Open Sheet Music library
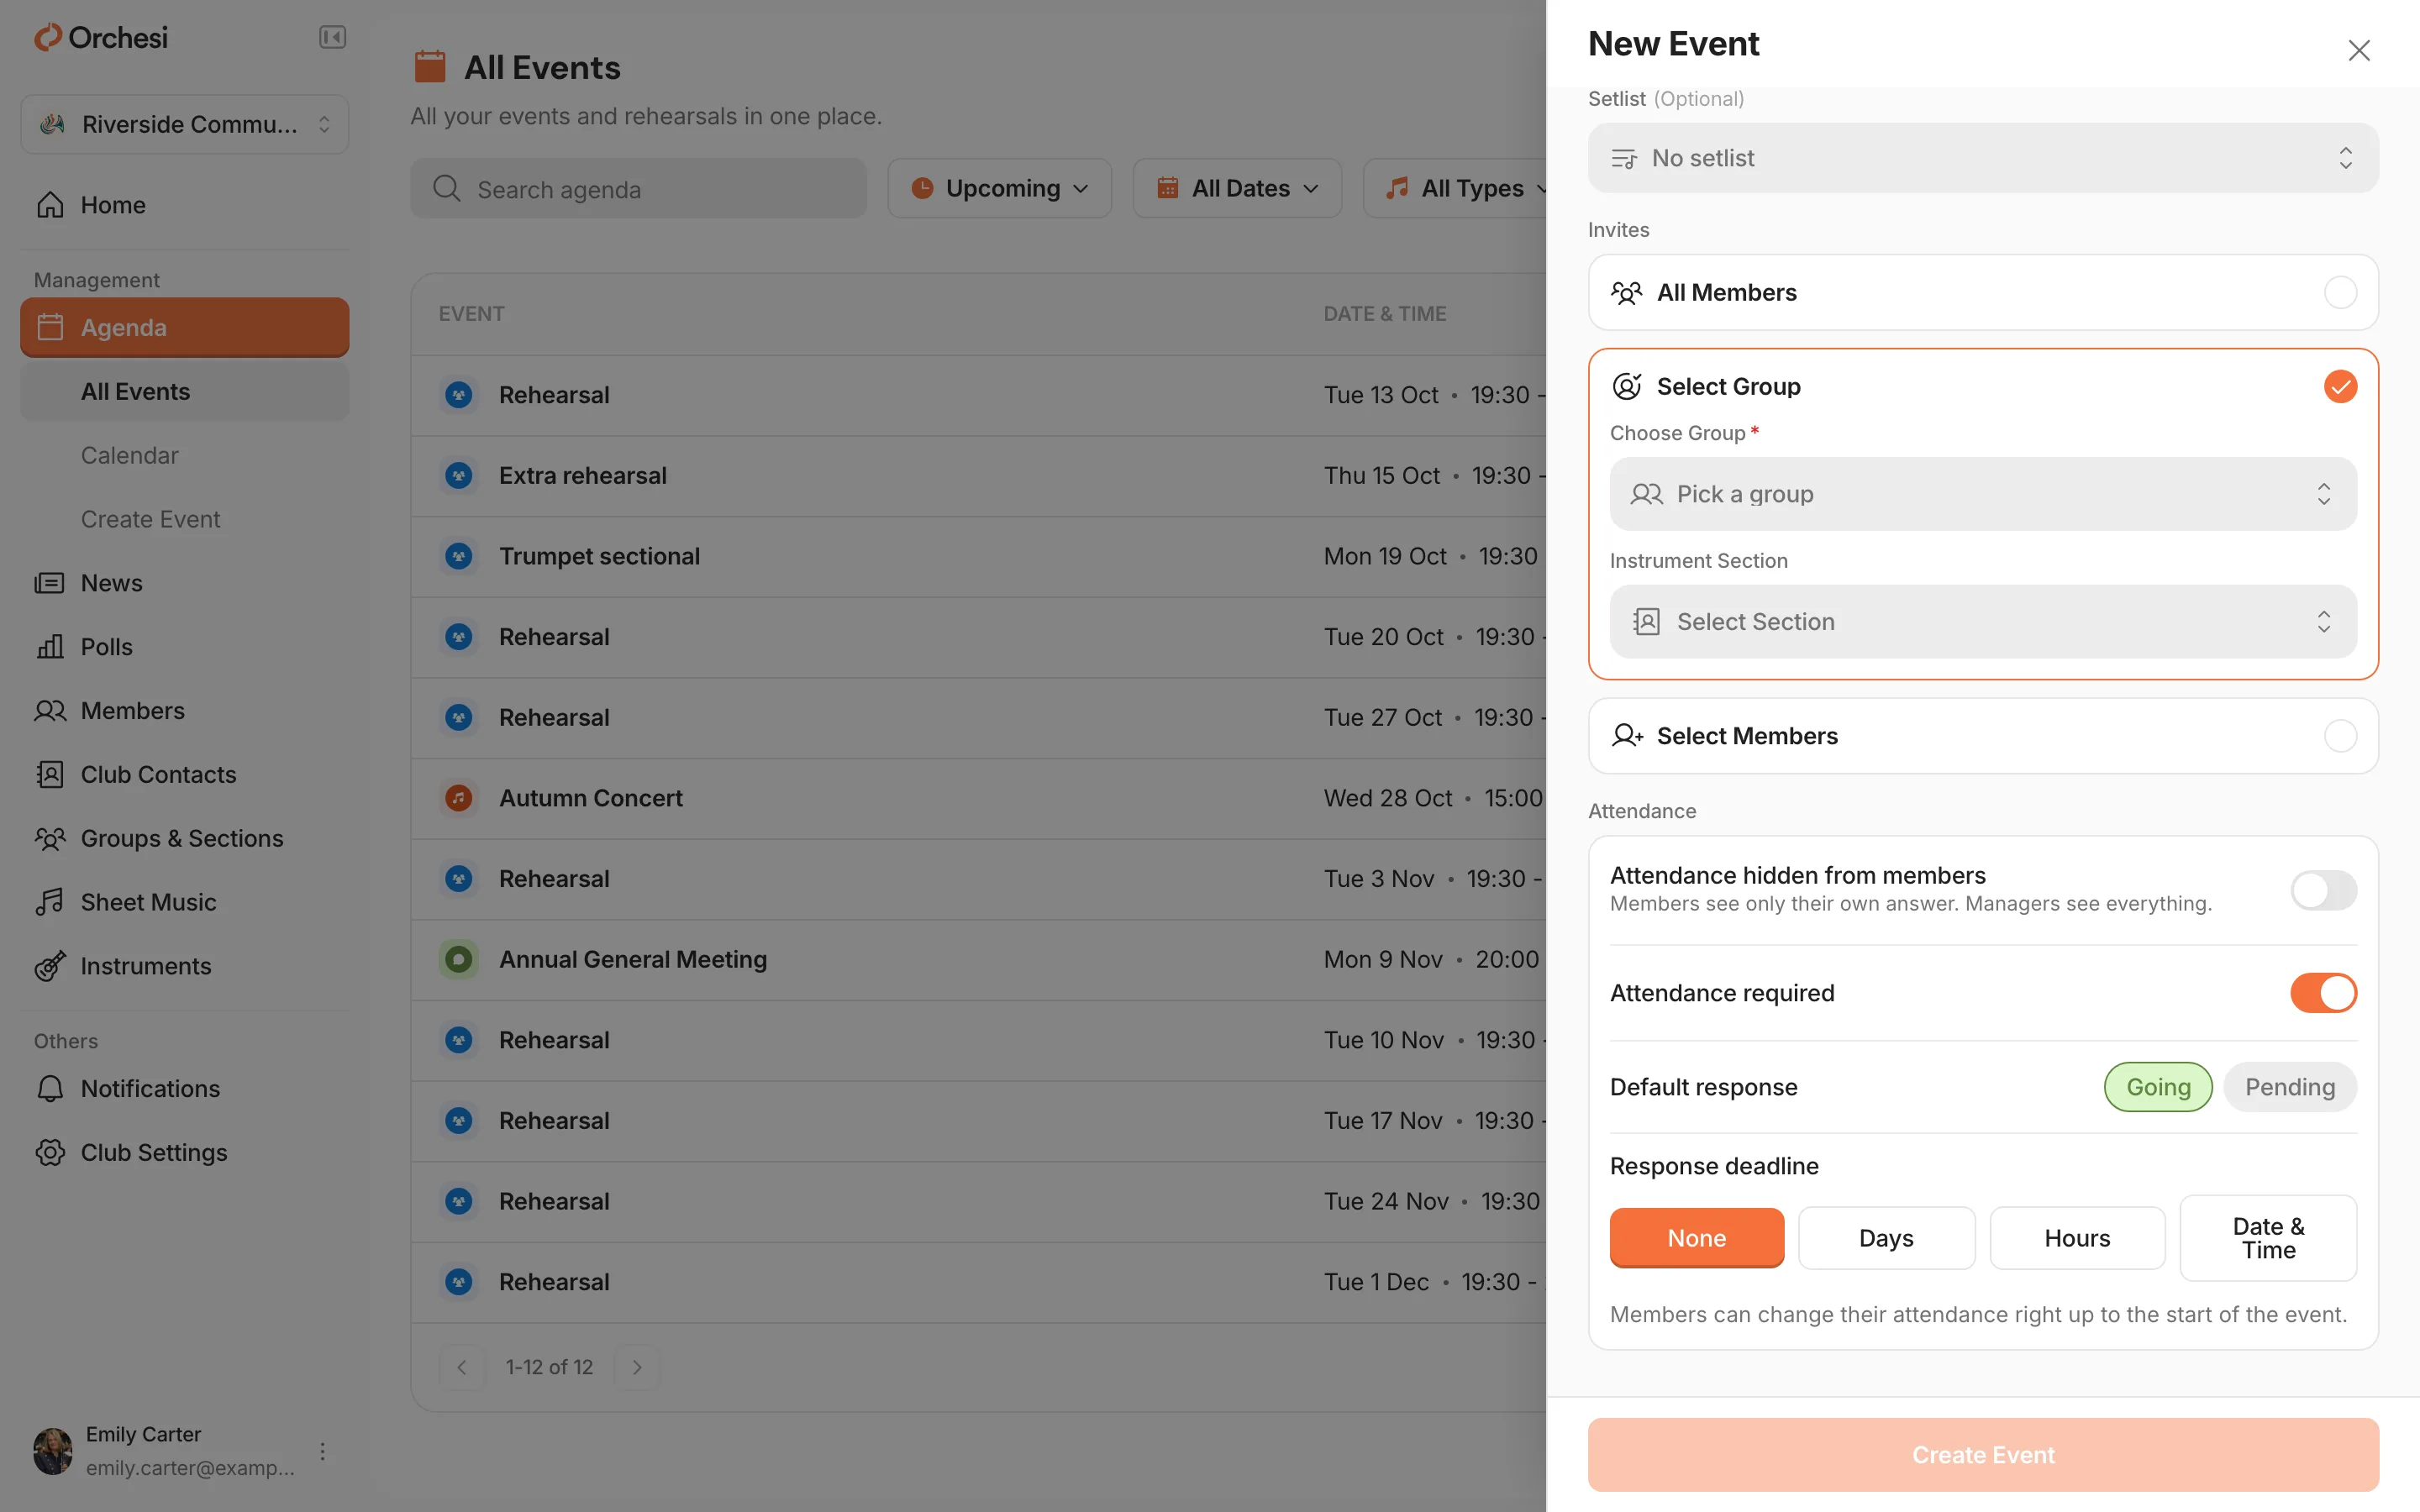Viewport: 2420px width, 1512px height. pos(185,902)
